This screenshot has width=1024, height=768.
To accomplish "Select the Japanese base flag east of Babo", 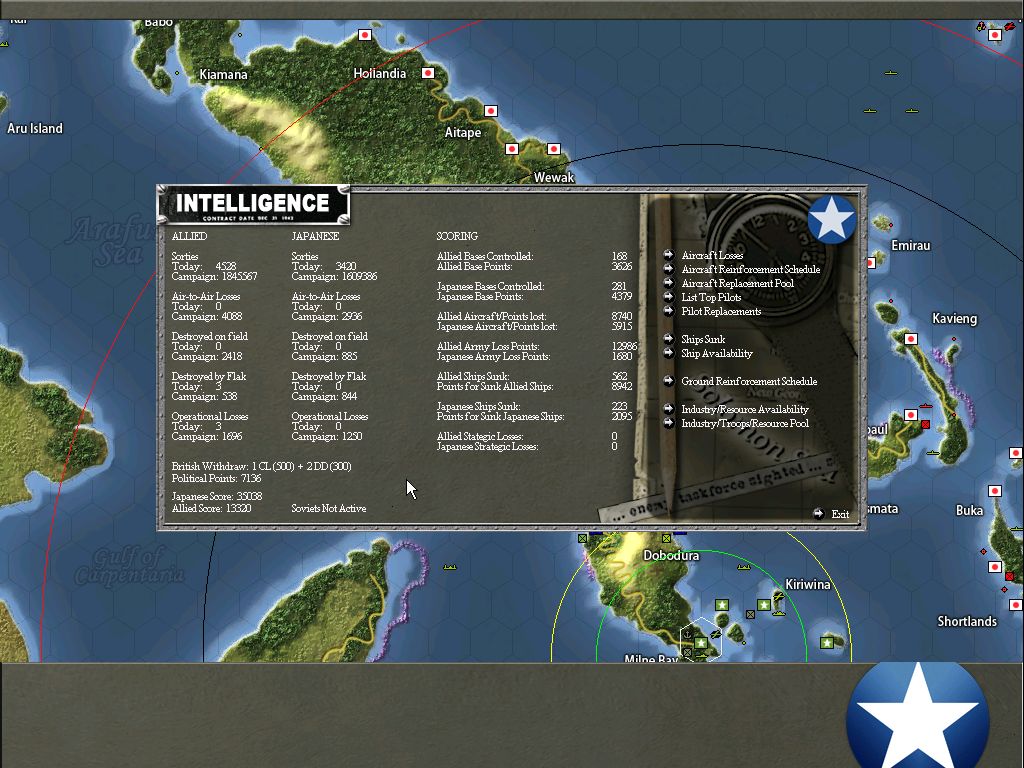I will coord(365,35).
